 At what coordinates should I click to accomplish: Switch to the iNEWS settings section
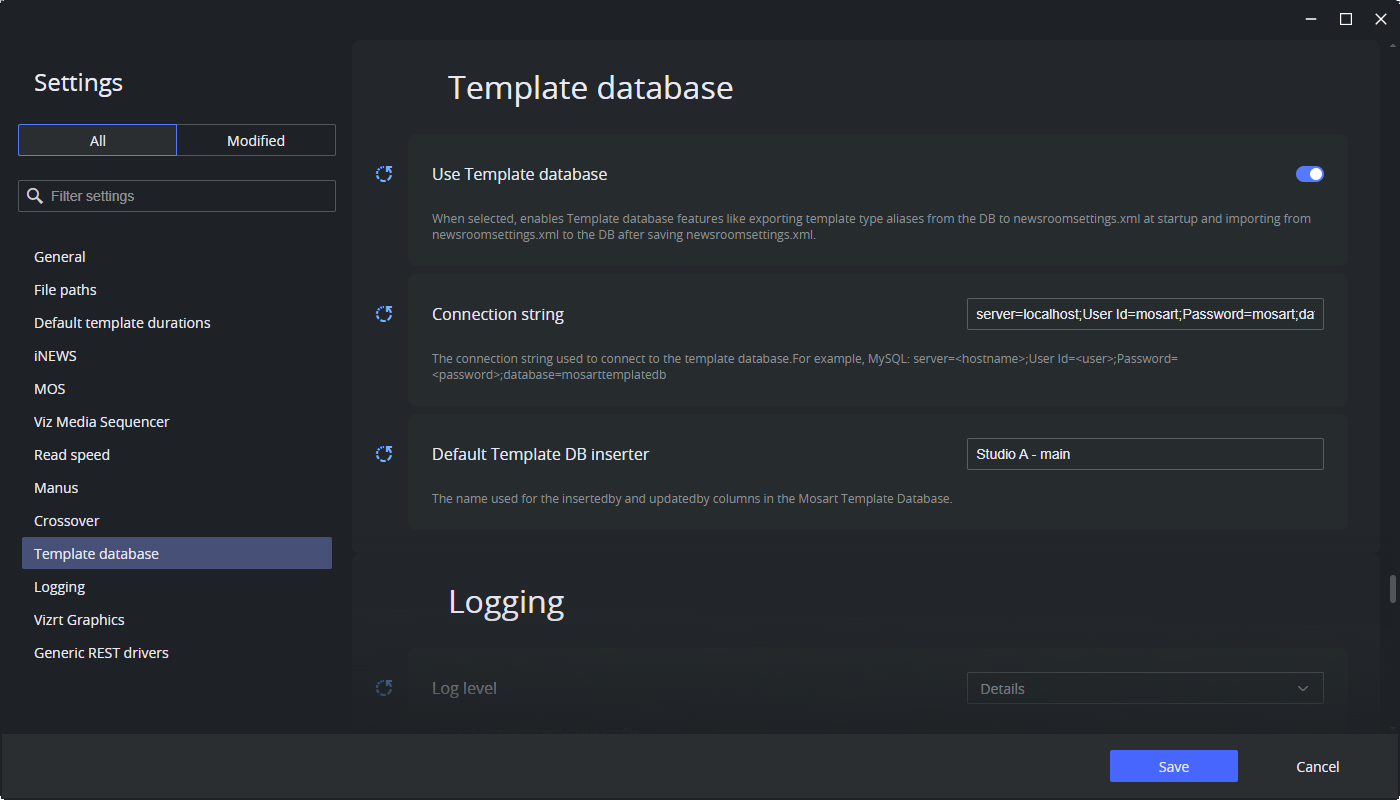(55, 355)
